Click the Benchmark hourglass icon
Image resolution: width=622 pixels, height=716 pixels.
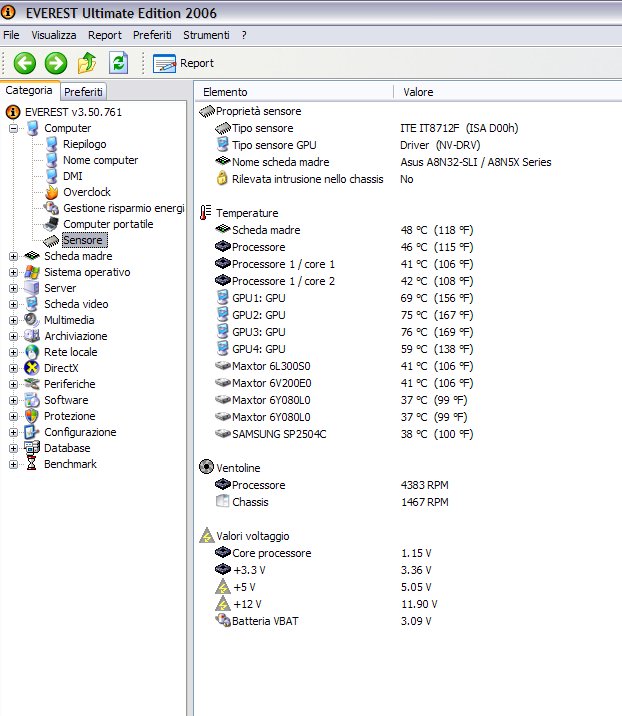(32, 463)
